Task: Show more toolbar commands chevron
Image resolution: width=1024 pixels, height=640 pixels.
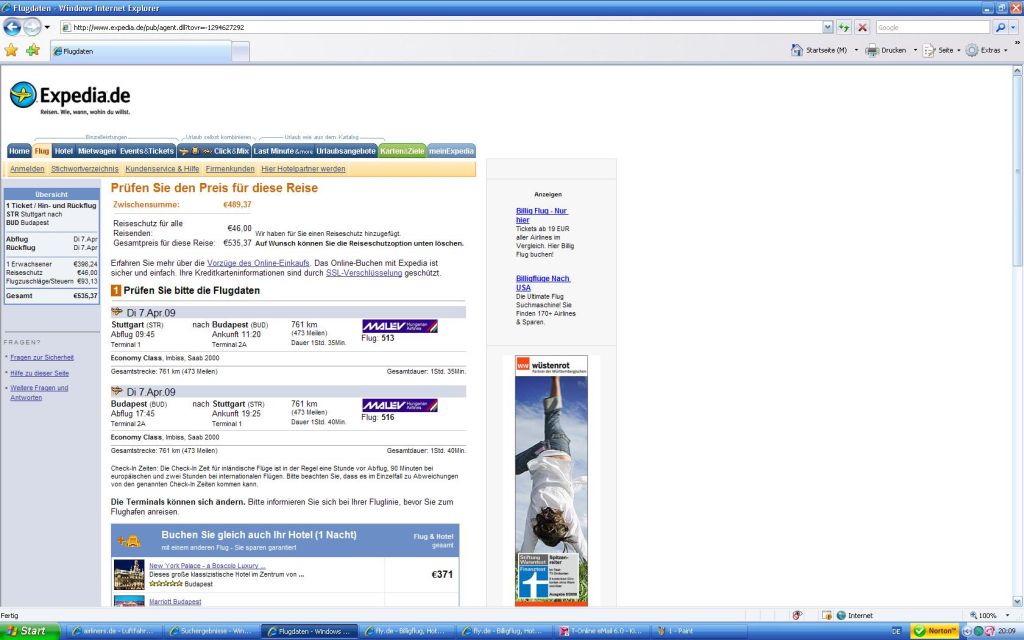Action: coord(1017,43)
